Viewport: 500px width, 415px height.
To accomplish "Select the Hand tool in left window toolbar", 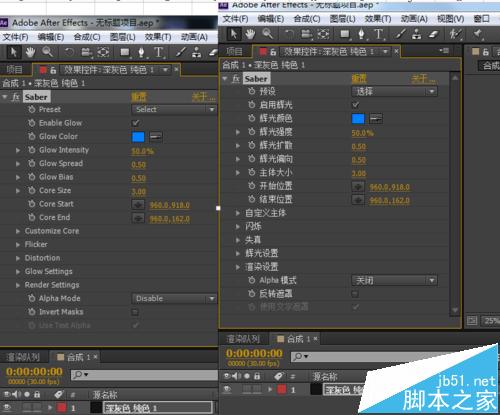I will tap(30, 52).
